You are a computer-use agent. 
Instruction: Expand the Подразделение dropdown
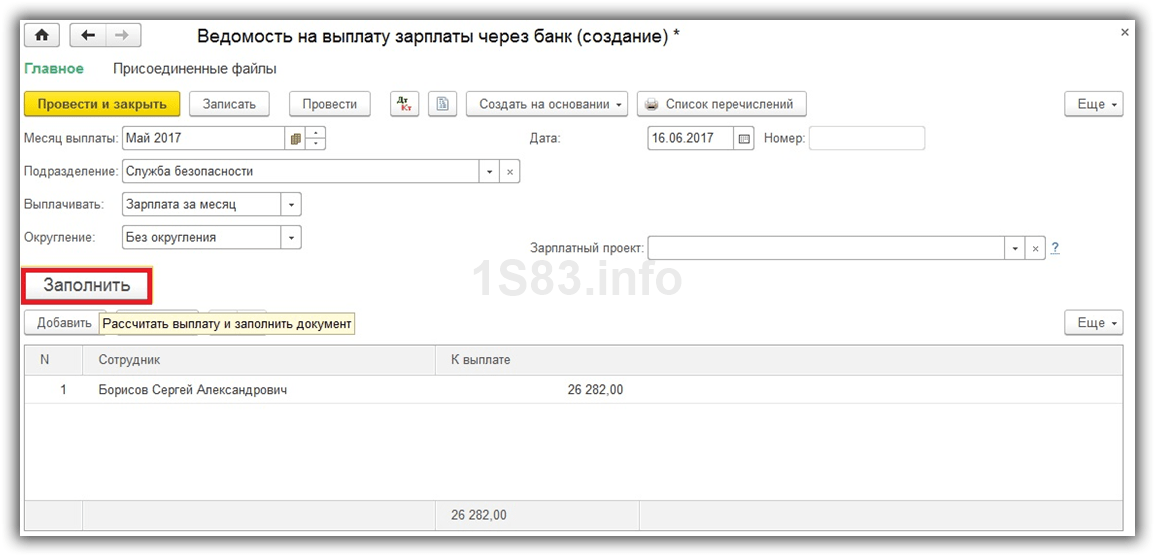click(x=490, y=172)
